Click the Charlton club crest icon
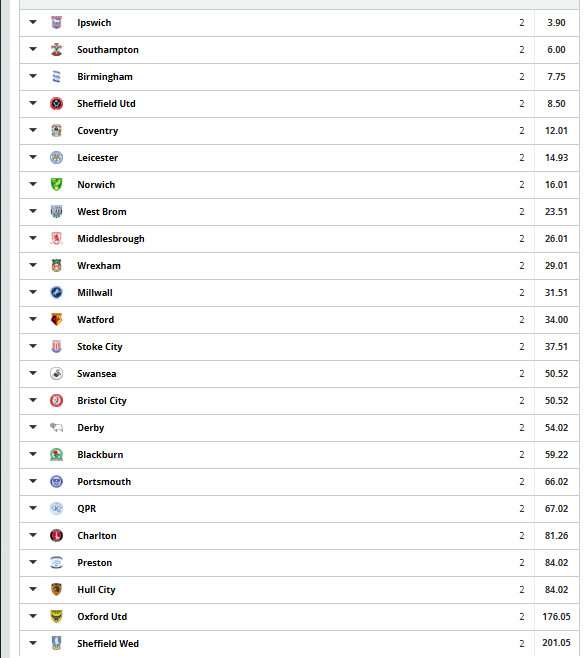This screenshot has height=658, width=588. [56, 535]
